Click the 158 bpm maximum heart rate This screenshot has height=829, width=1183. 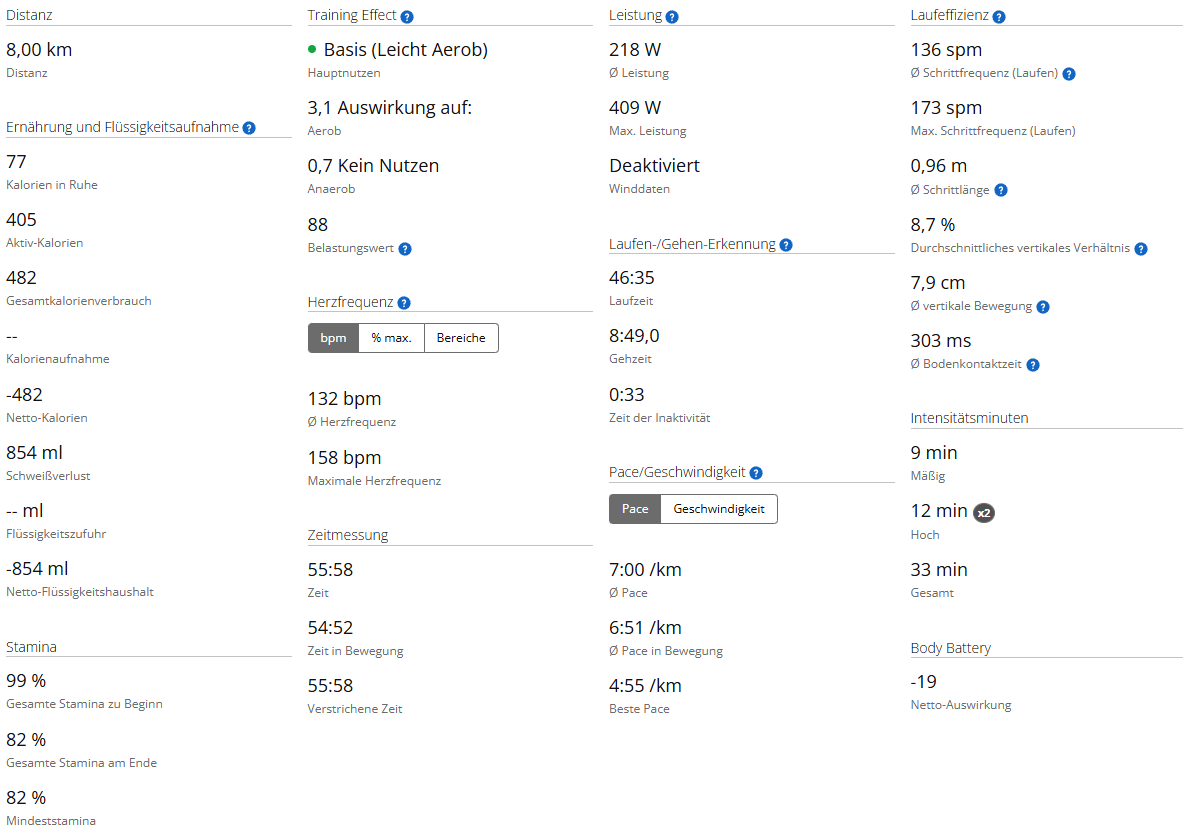pyautogui.click(x=344, y=458)
